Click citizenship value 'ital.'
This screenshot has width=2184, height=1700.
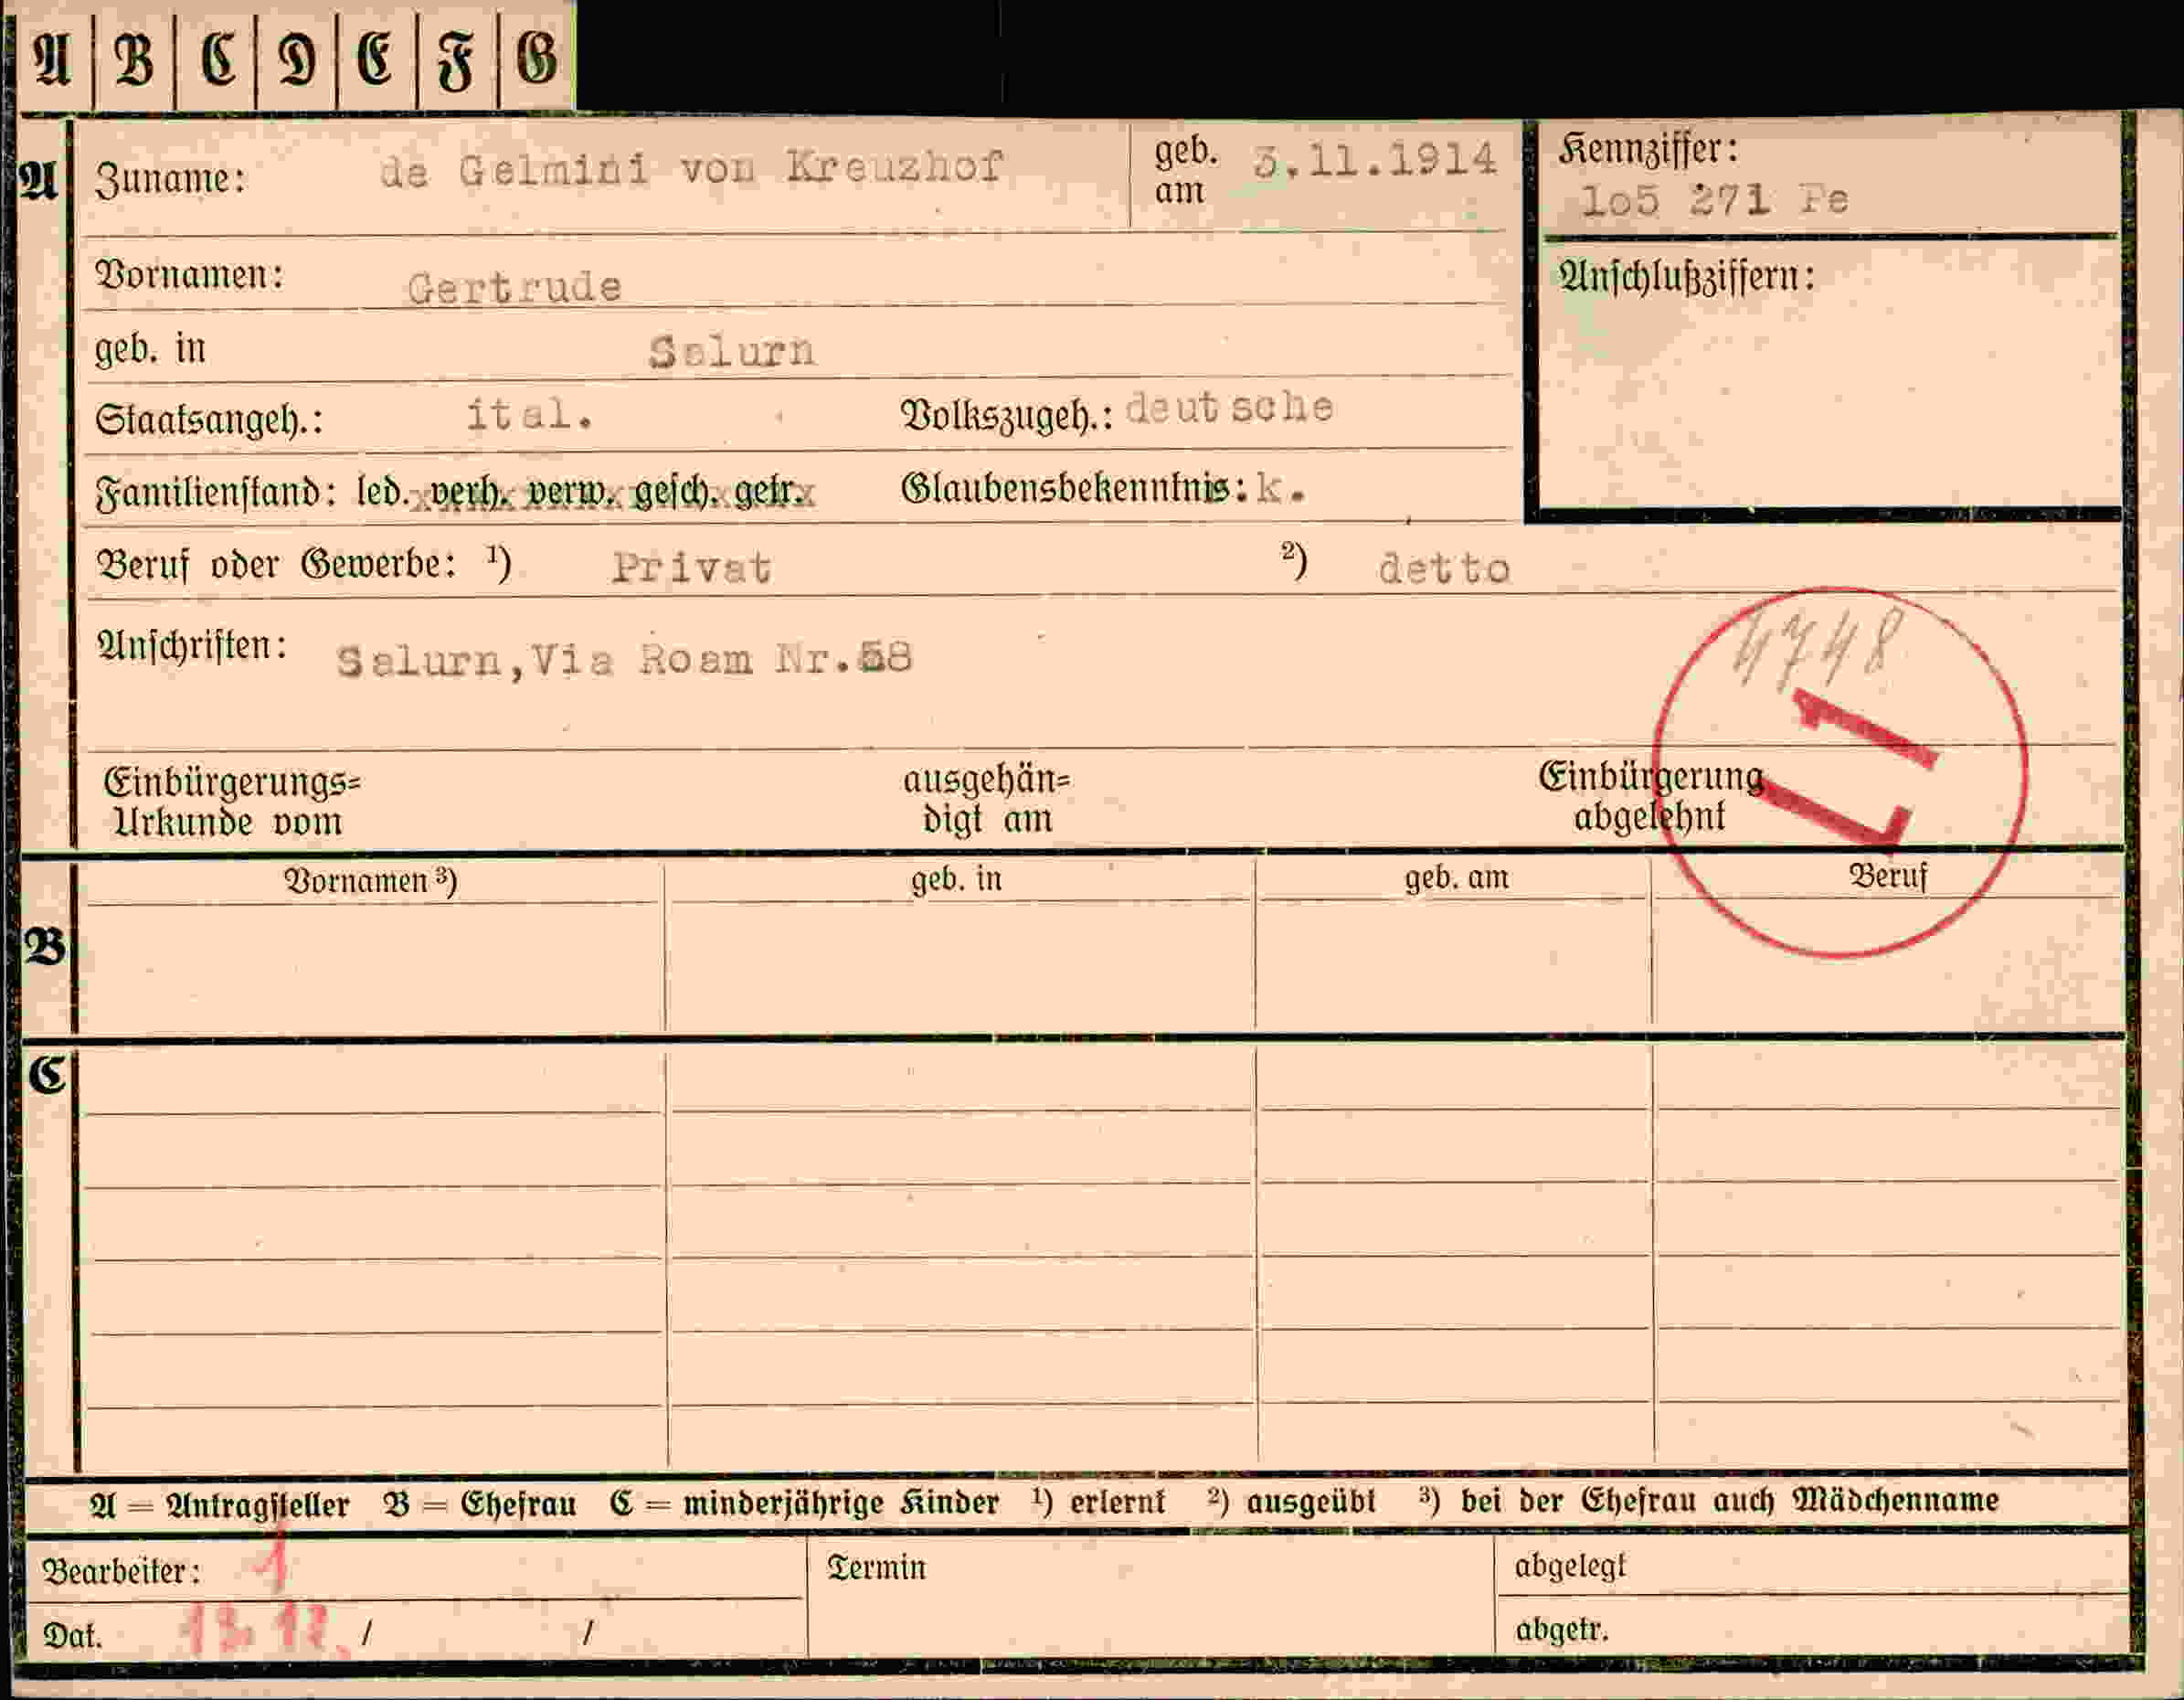coord(530,413)
